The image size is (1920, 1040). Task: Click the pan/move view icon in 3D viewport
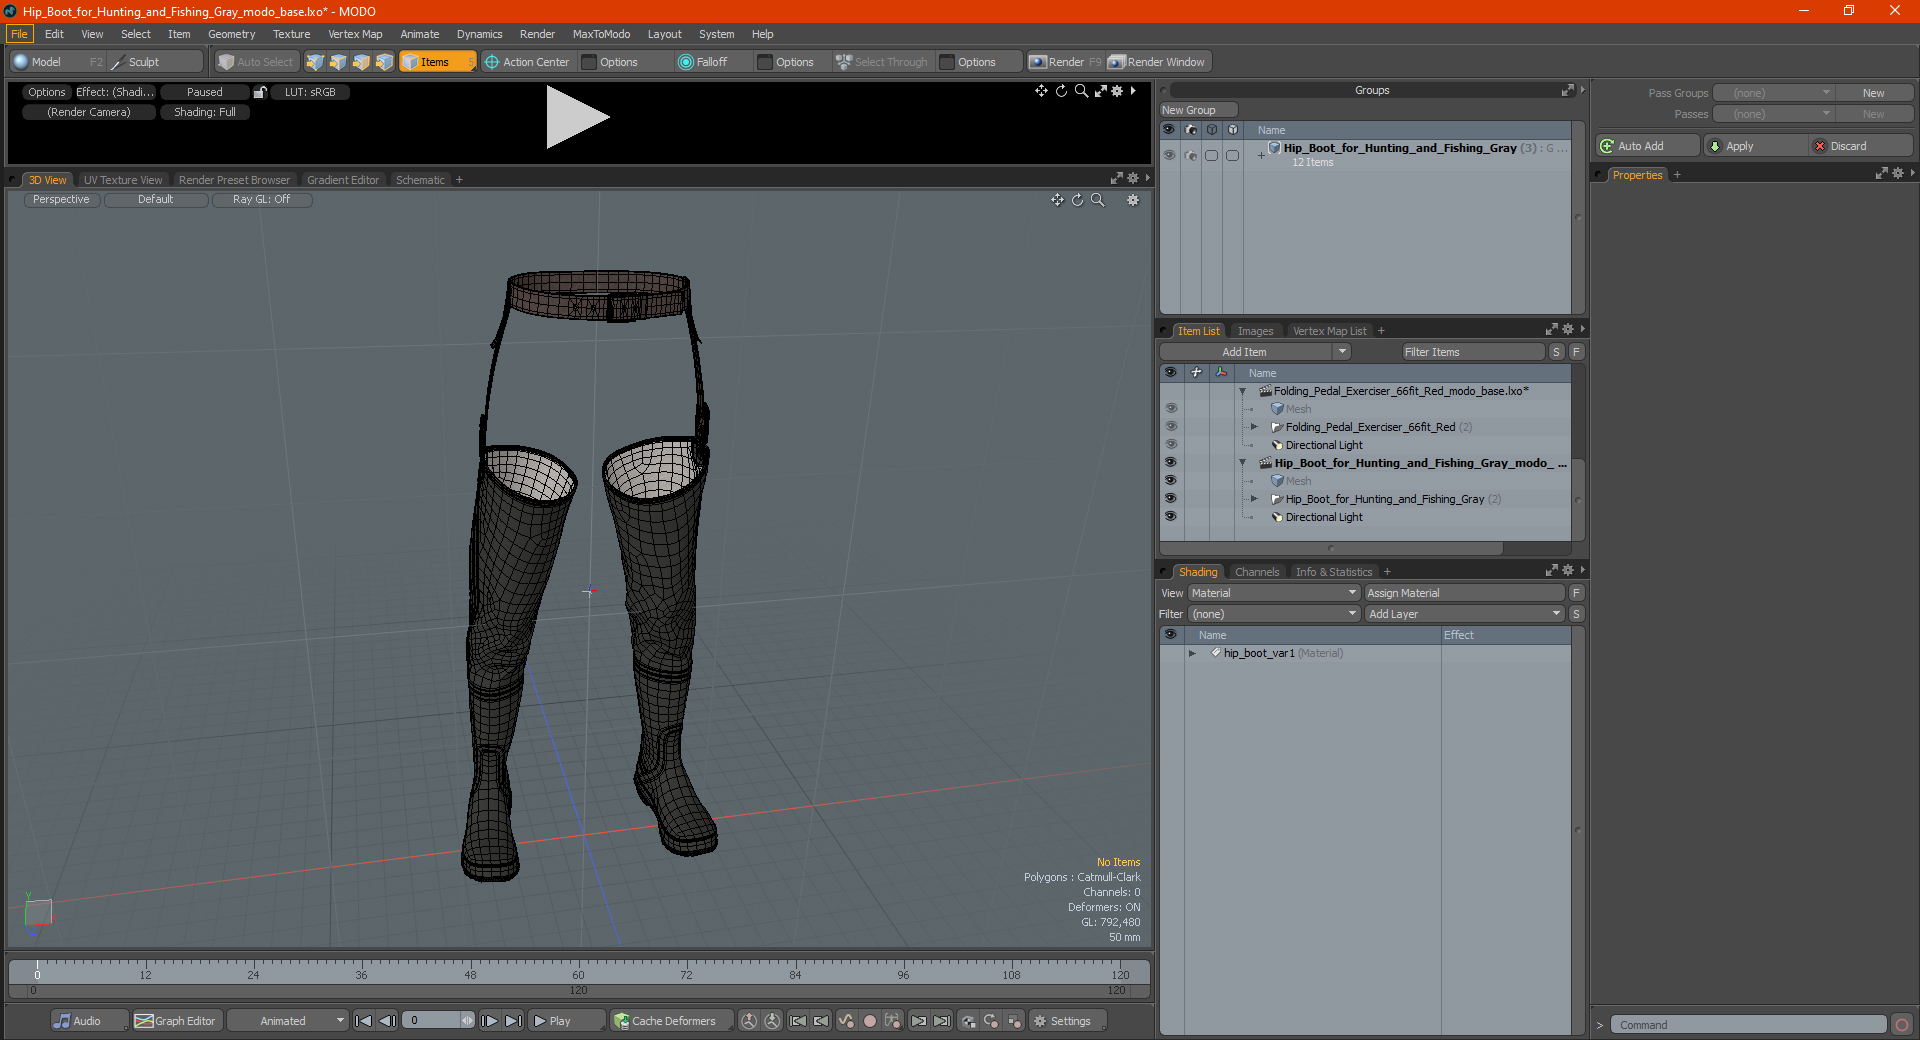tap(1057, 200)
